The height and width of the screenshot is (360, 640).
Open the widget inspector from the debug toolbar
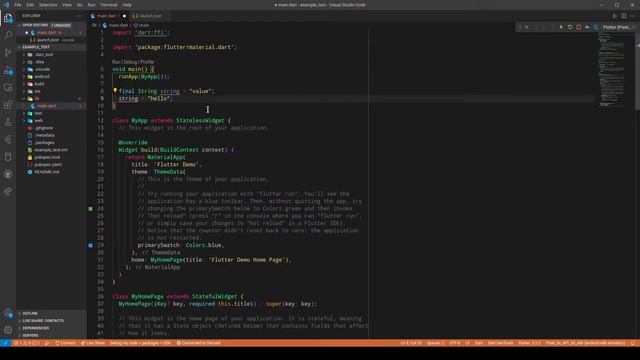(x=596, y=27)
